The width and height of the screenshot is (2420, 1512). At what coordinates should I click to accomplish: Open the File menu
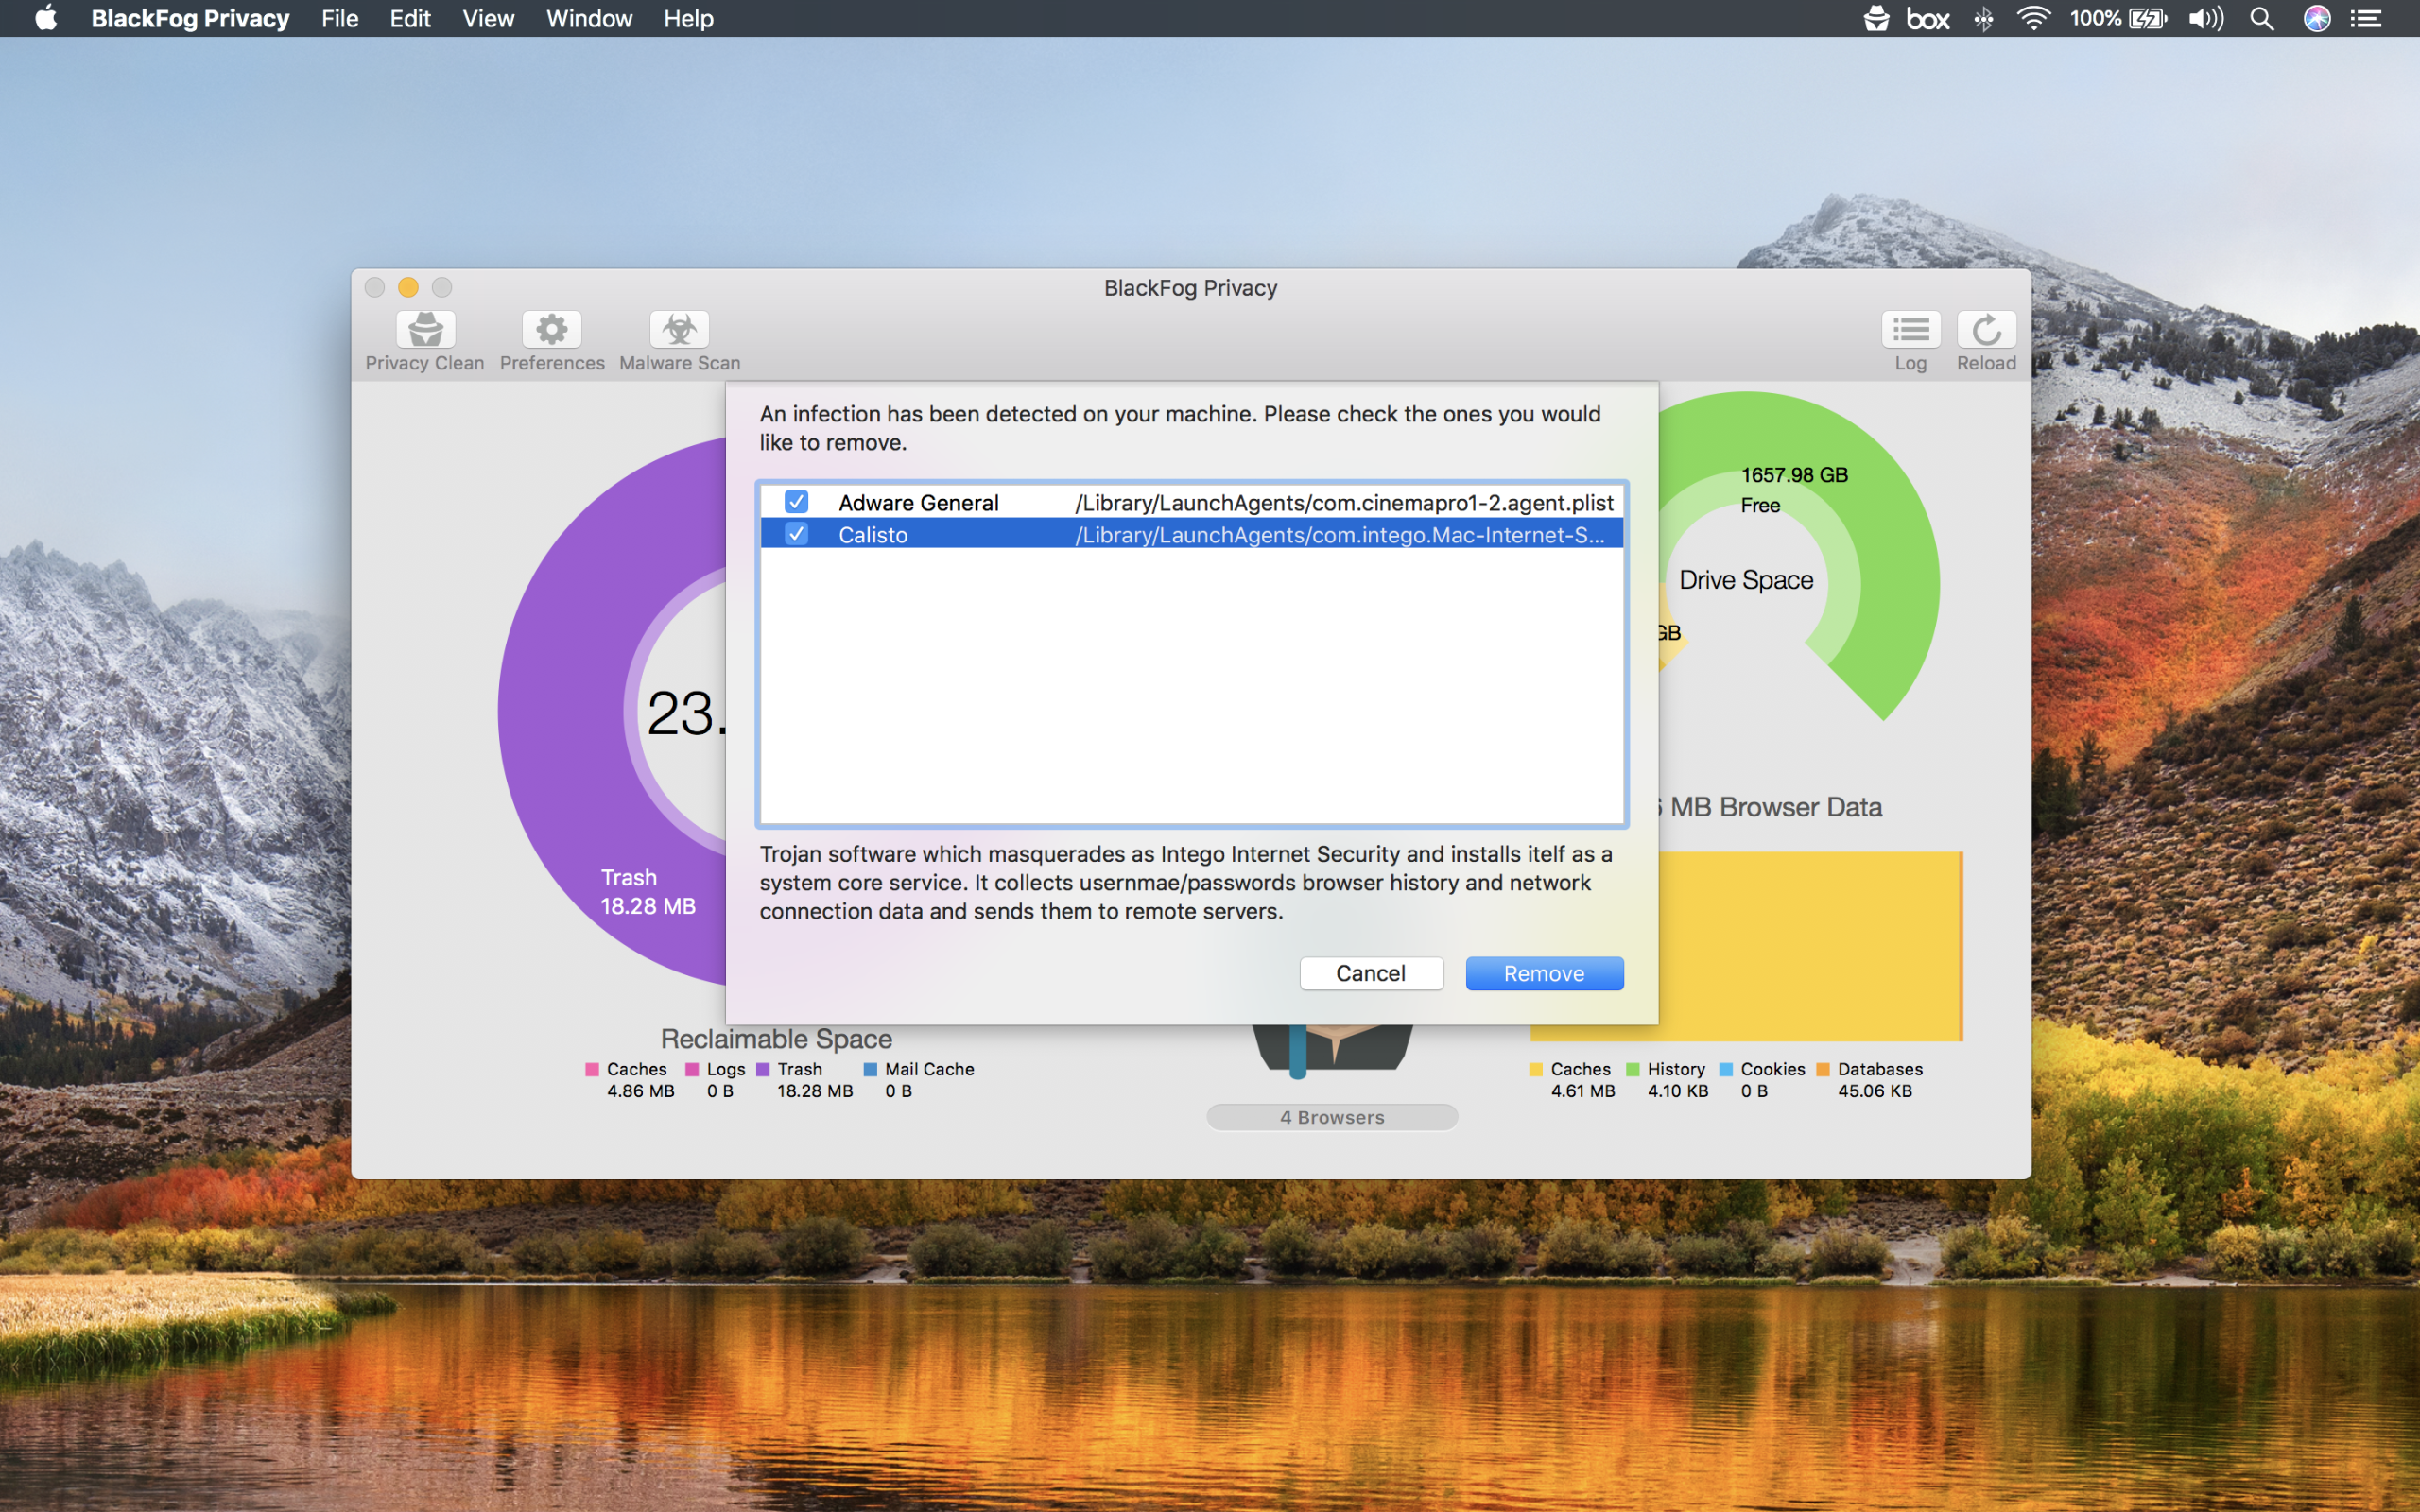pos(339,19)
